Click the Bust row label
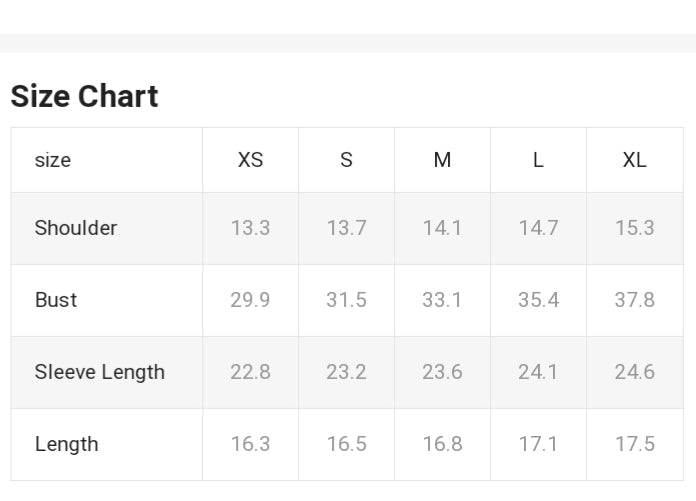 [56, 300]
